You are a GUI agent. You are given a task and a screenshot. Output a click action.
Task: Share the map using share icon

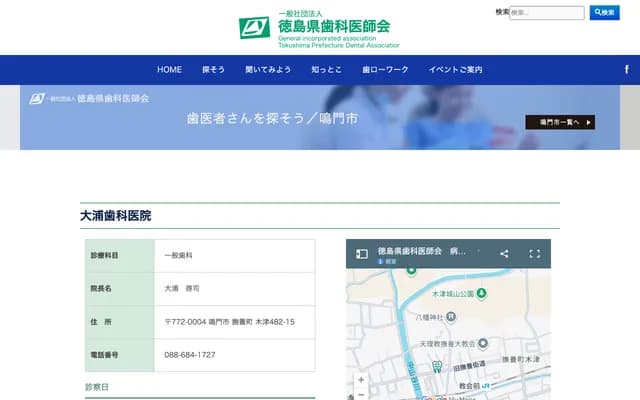(504, 254)
